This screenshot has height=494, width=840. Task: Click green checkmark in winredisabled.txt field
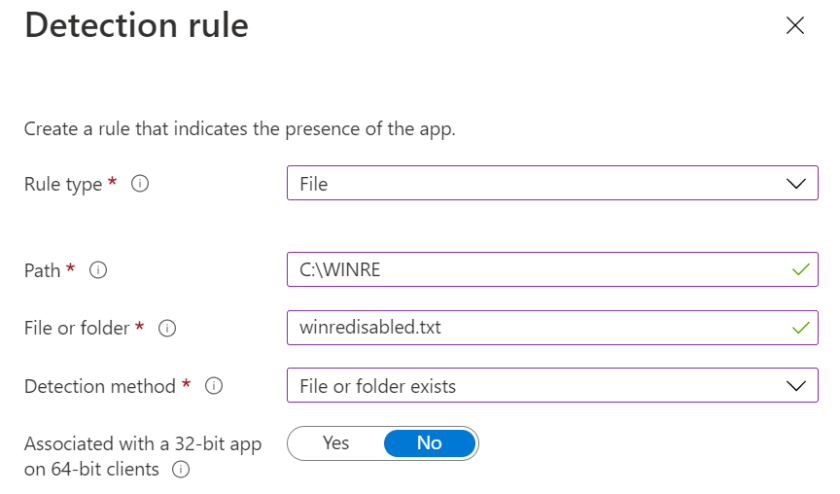click(800, 327)
